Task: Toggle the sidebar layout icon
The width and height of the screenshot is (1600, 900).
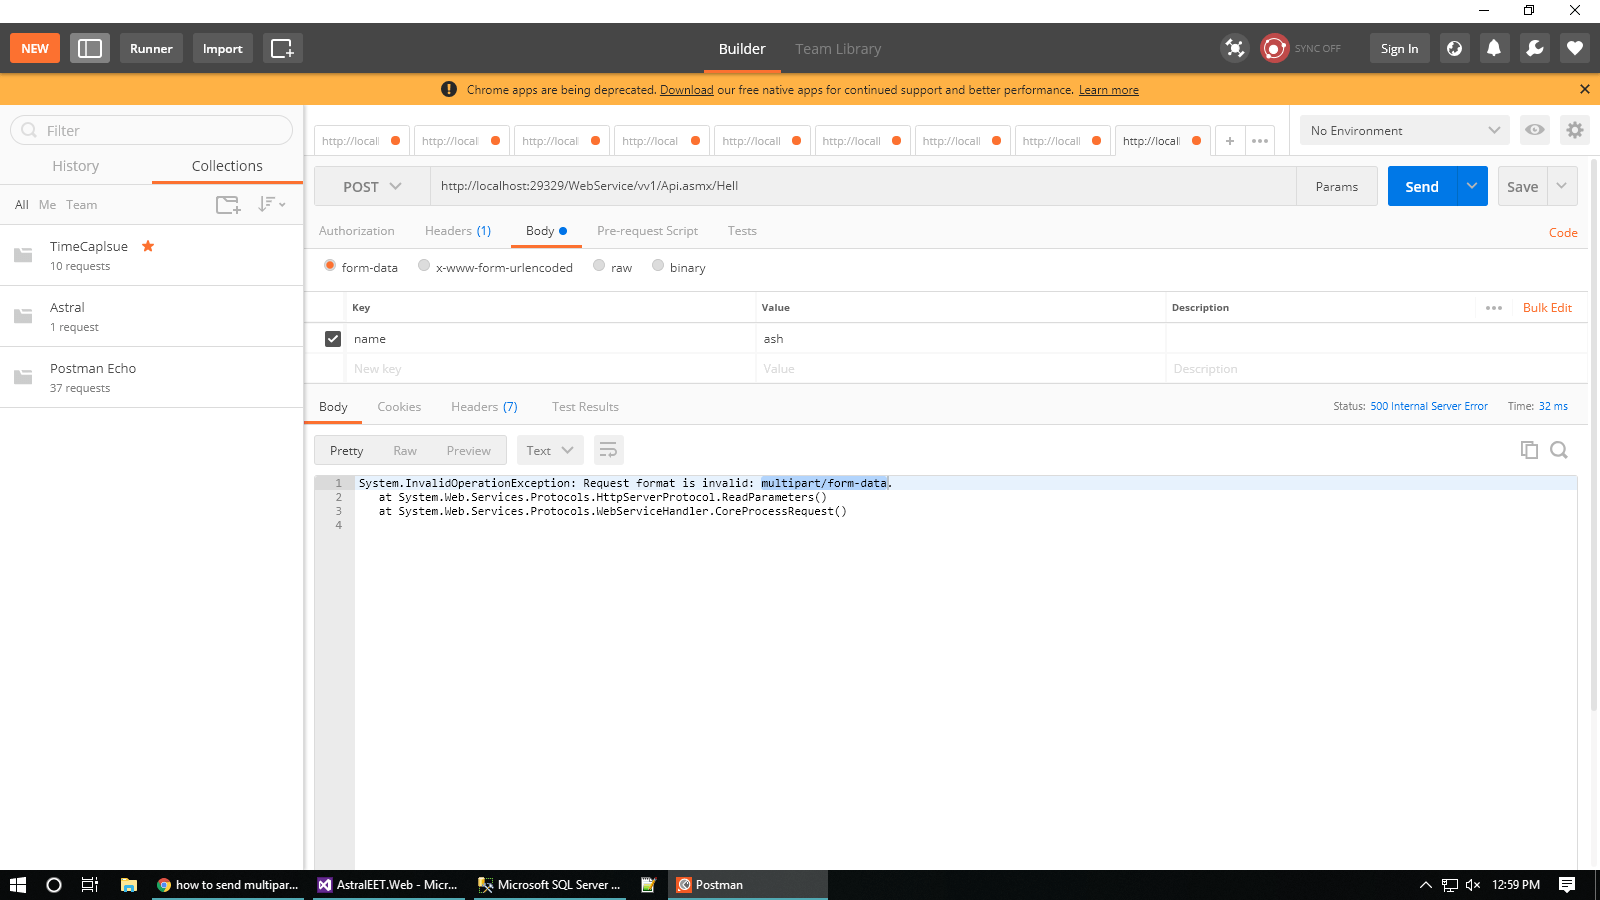Action: pyautogui.click(x=89, y=47)
